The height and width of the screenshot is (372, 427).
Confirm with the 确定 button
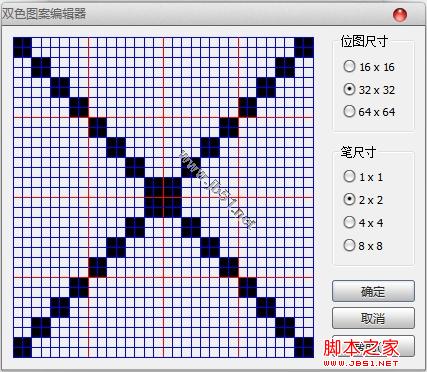coord(373,291)
